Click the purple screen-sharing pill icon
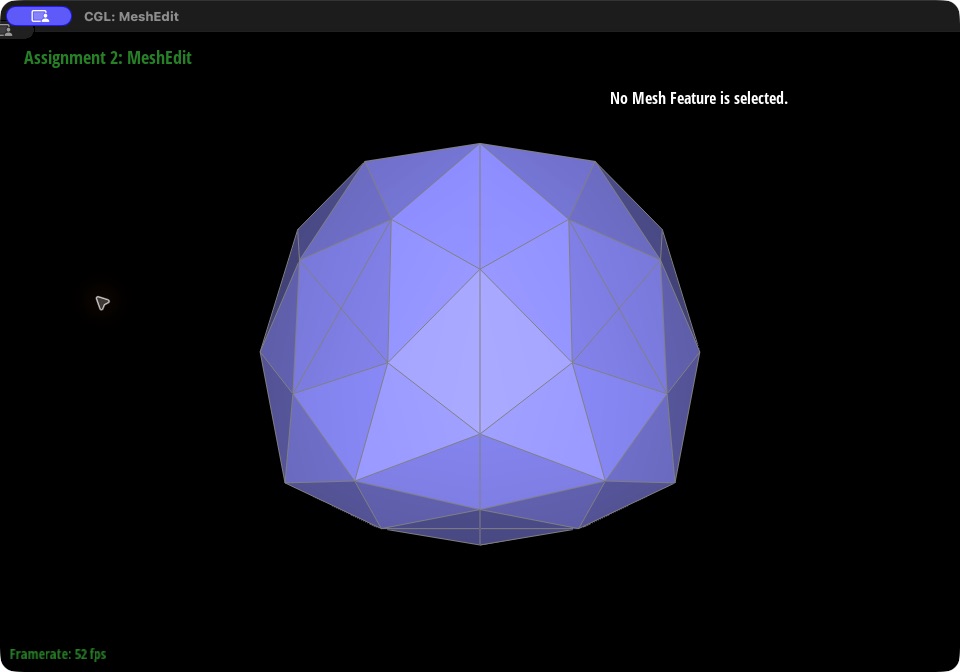 (39, 17)
